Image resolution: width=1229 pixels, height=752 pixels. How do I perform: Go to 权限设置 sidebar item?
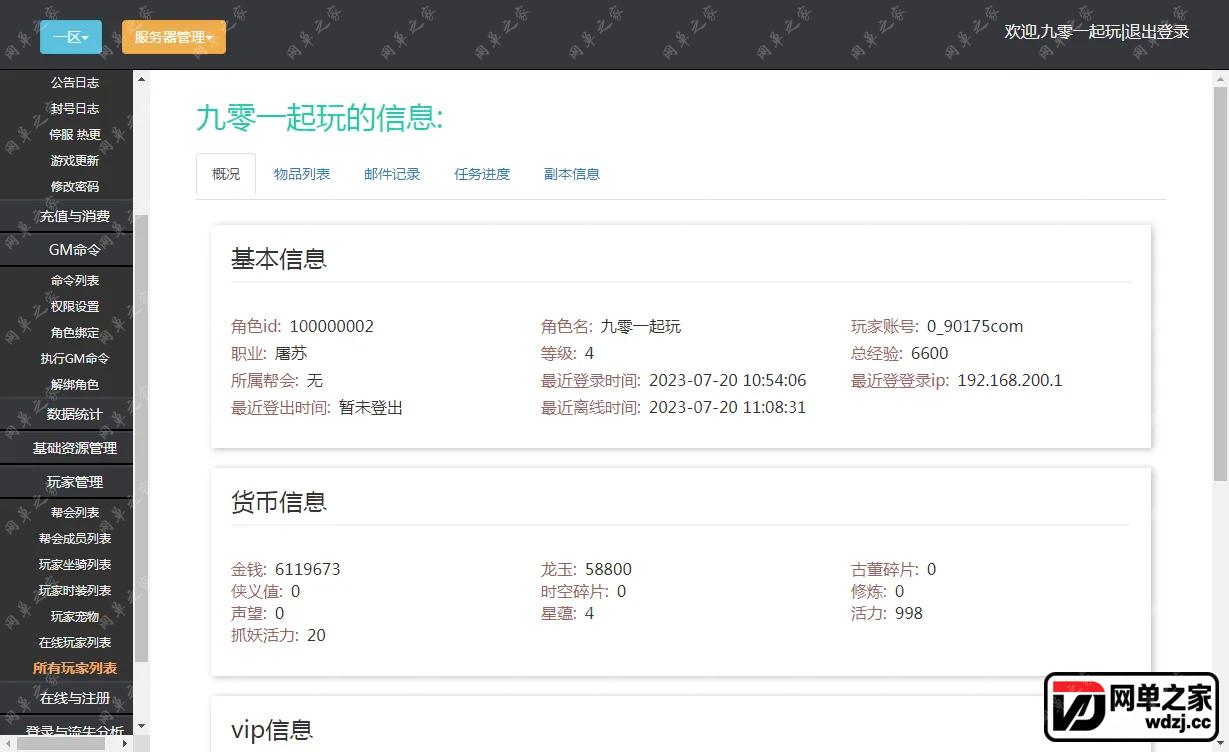click(x=75, y=306)
